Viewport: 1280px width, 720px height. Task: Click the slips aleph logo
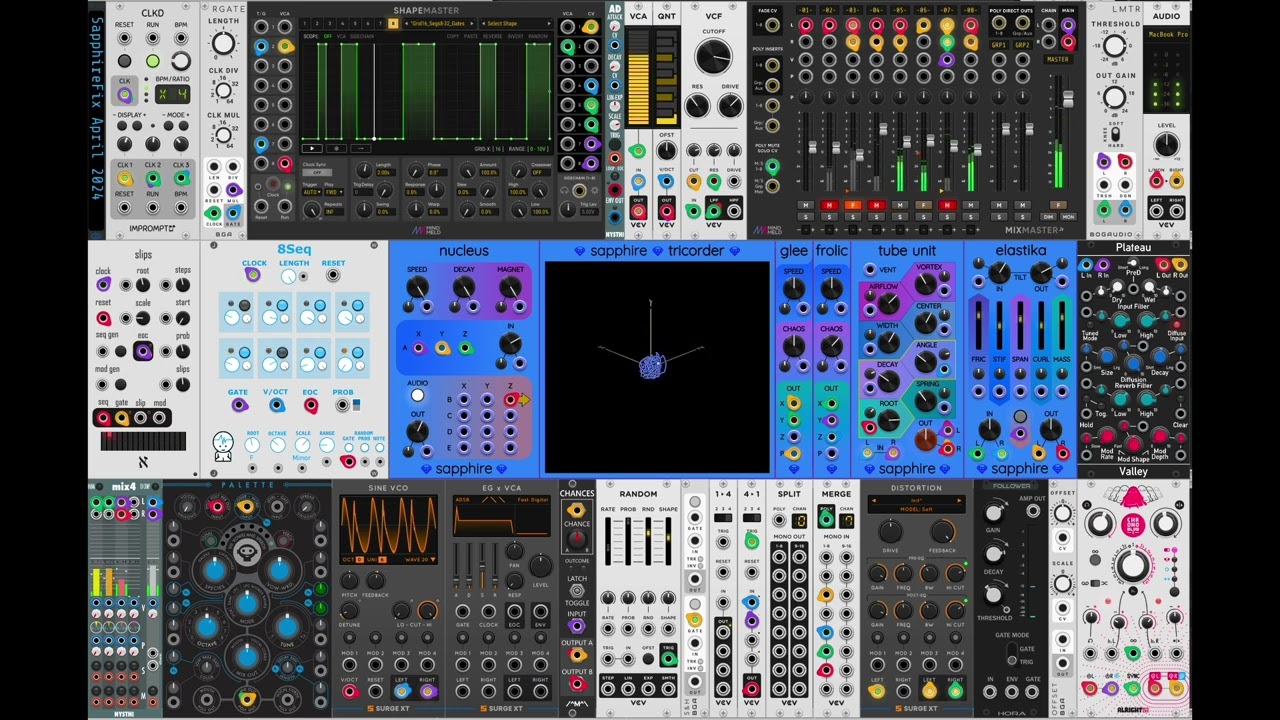(x=143, y=462)
